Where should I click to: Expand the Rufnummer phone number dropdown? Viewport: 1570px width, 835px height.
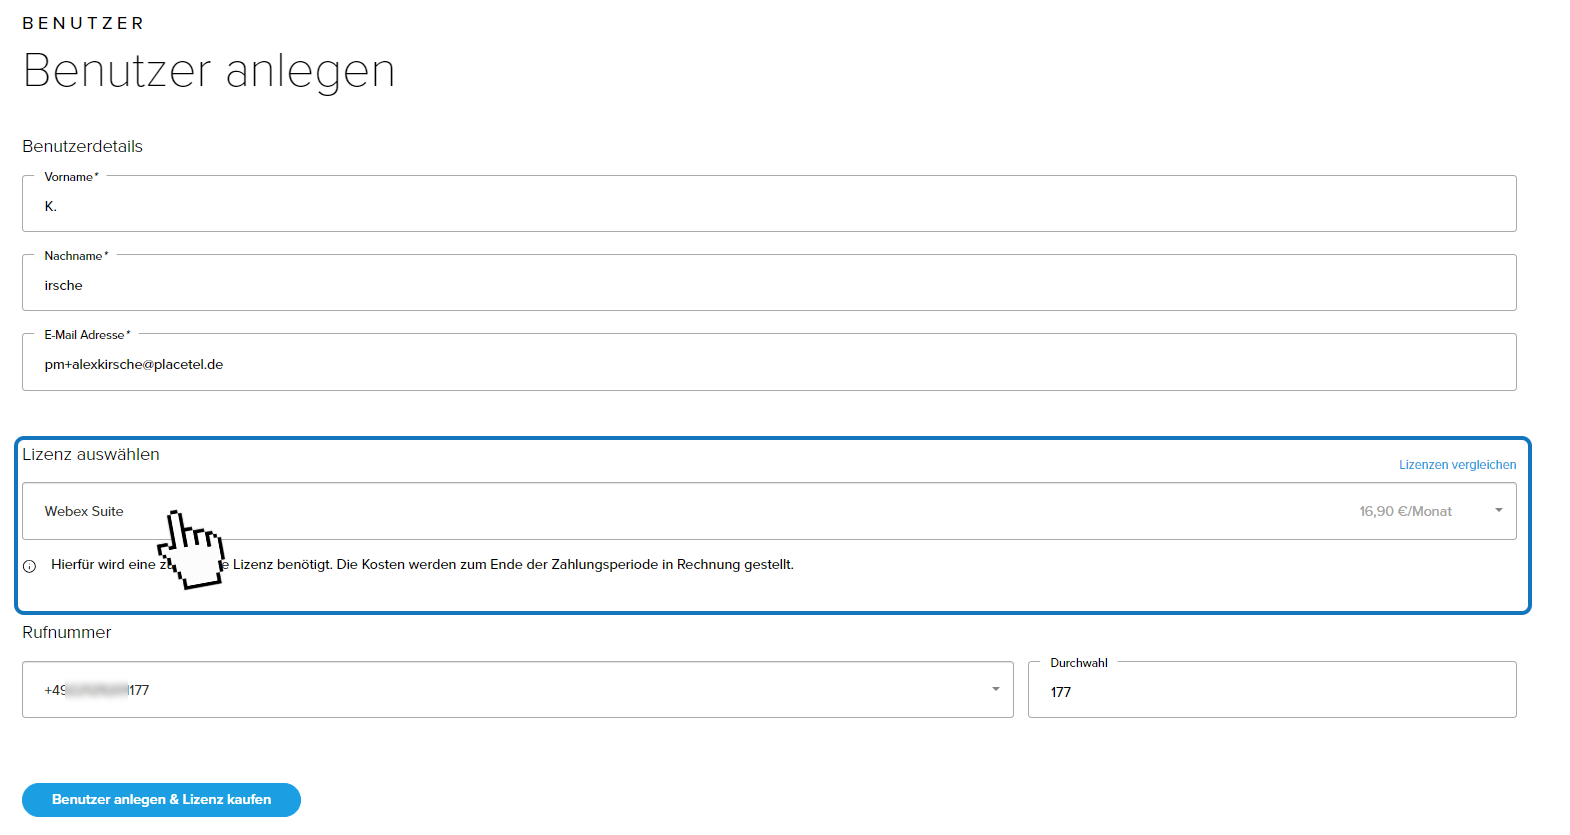point(518,689)
